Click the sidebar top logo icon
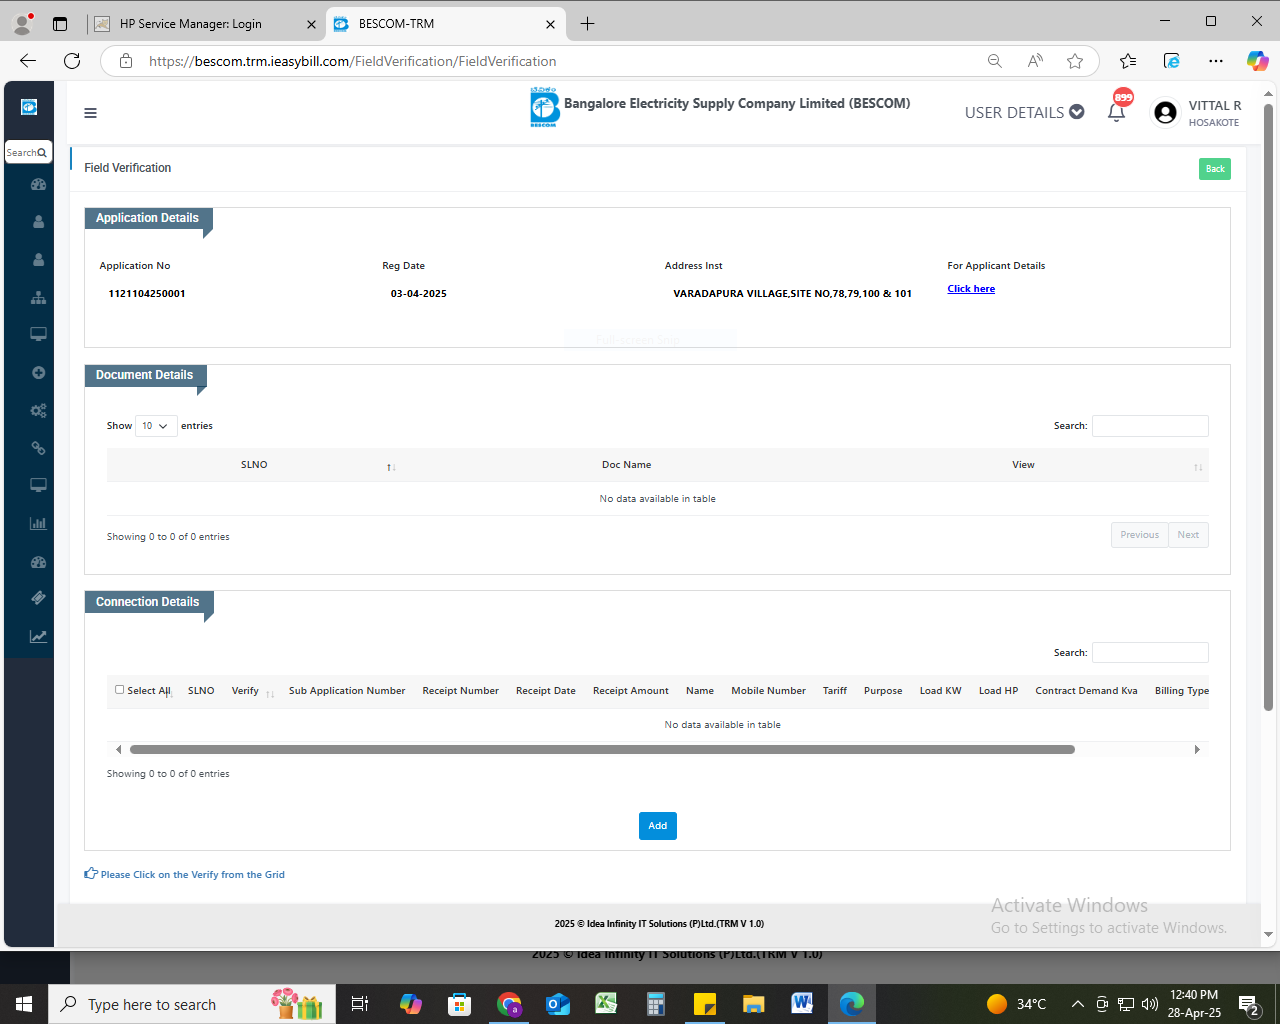 pyautogui.click(x=29, y=107)
